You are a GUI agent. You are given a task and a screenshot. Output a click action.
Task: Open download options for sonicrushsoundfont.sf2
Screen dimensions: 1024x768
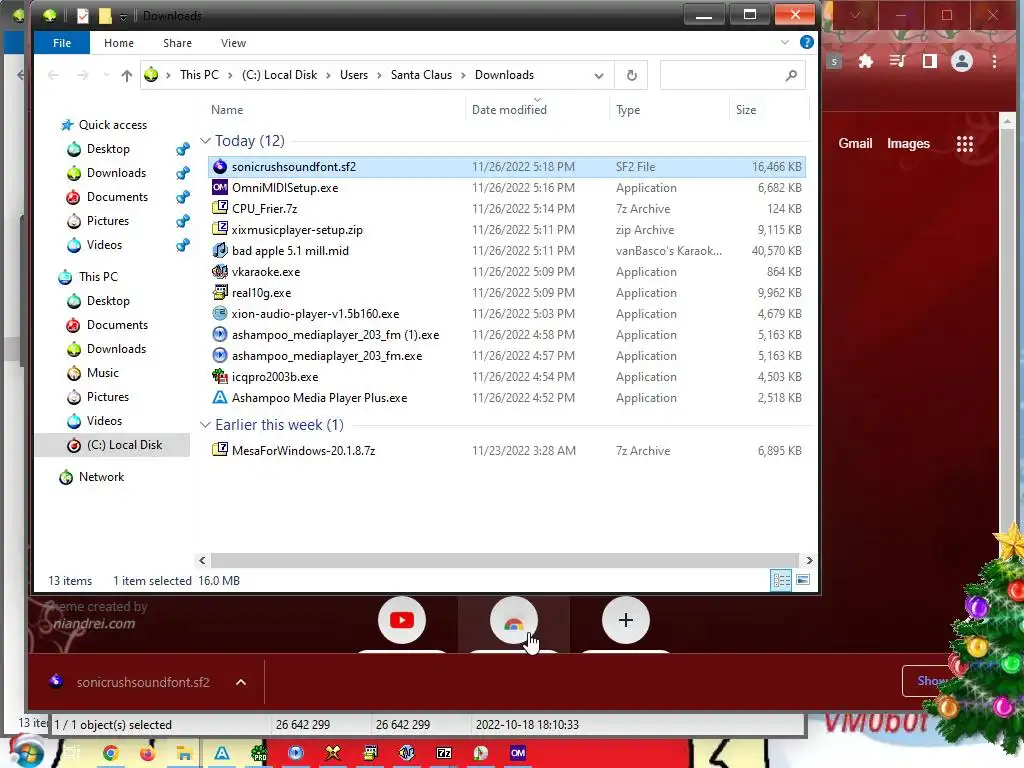point(241,682)
